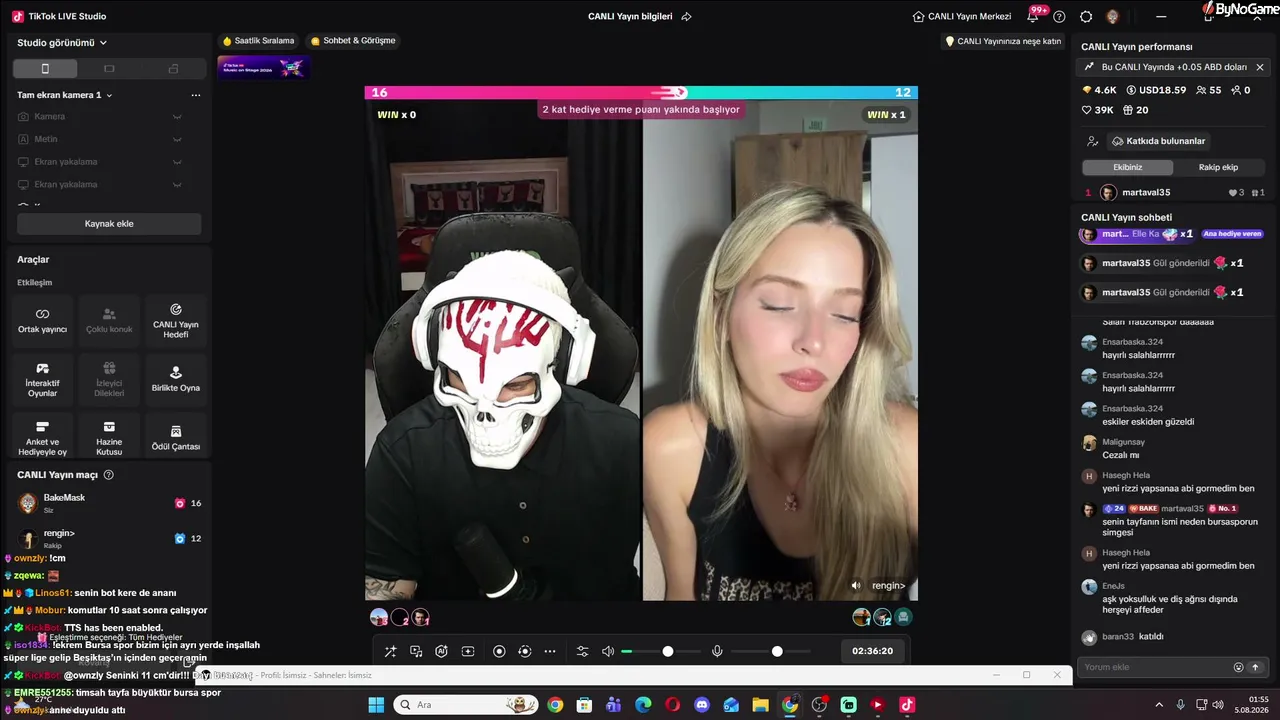
Task: Open Anket ve Hediyeyle oy
Action: tap(42, 438)
